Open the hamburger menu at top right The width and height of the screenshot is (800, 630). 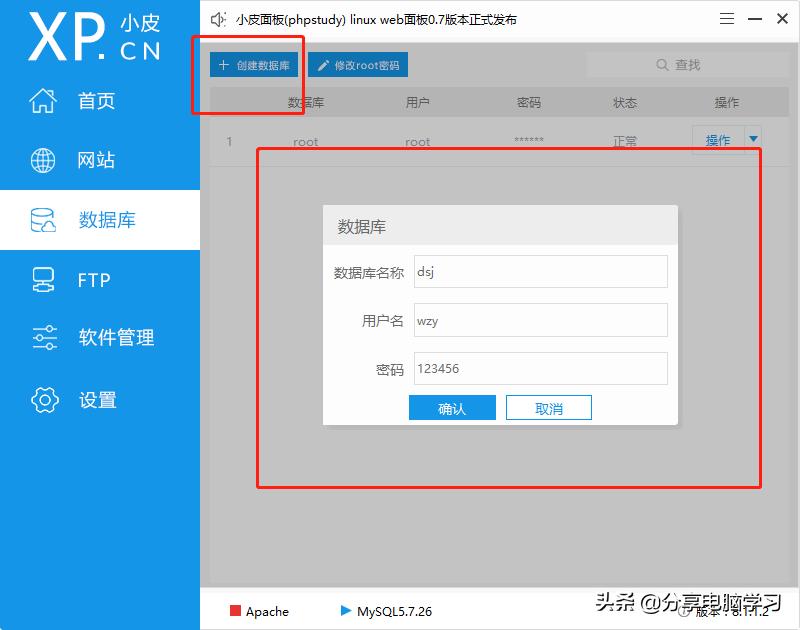[728, 18]
